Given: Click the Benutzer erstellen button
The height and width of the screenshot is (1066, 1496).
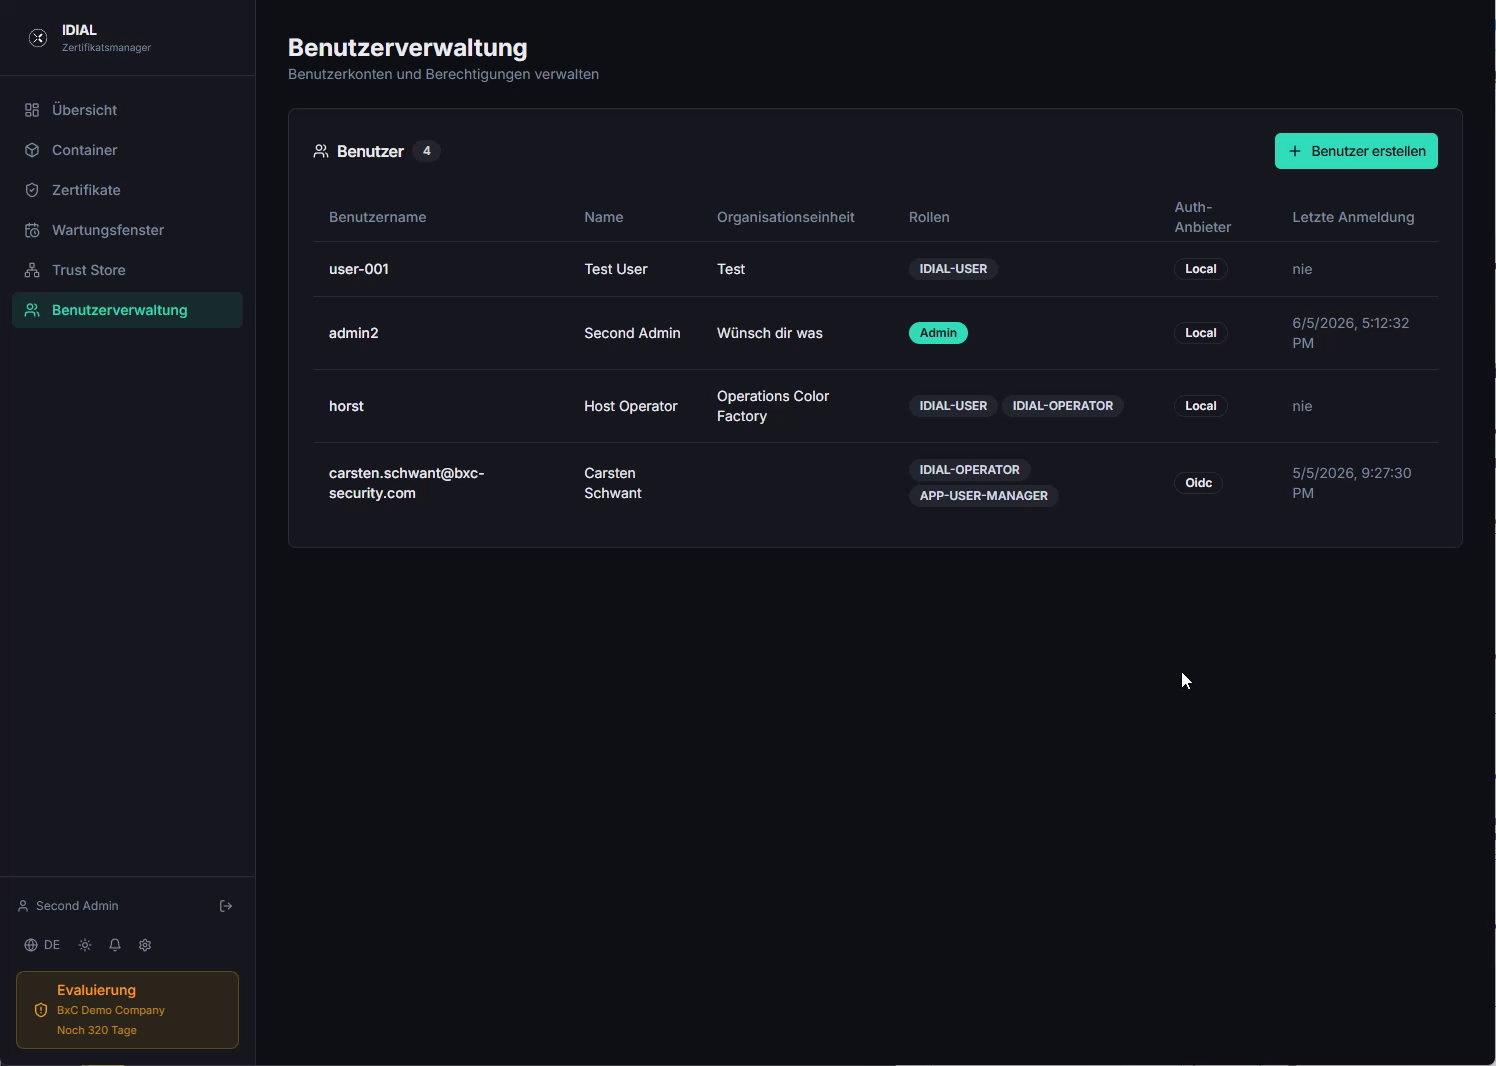Looking at the screenshot, I should click(x=1356, y=151).
